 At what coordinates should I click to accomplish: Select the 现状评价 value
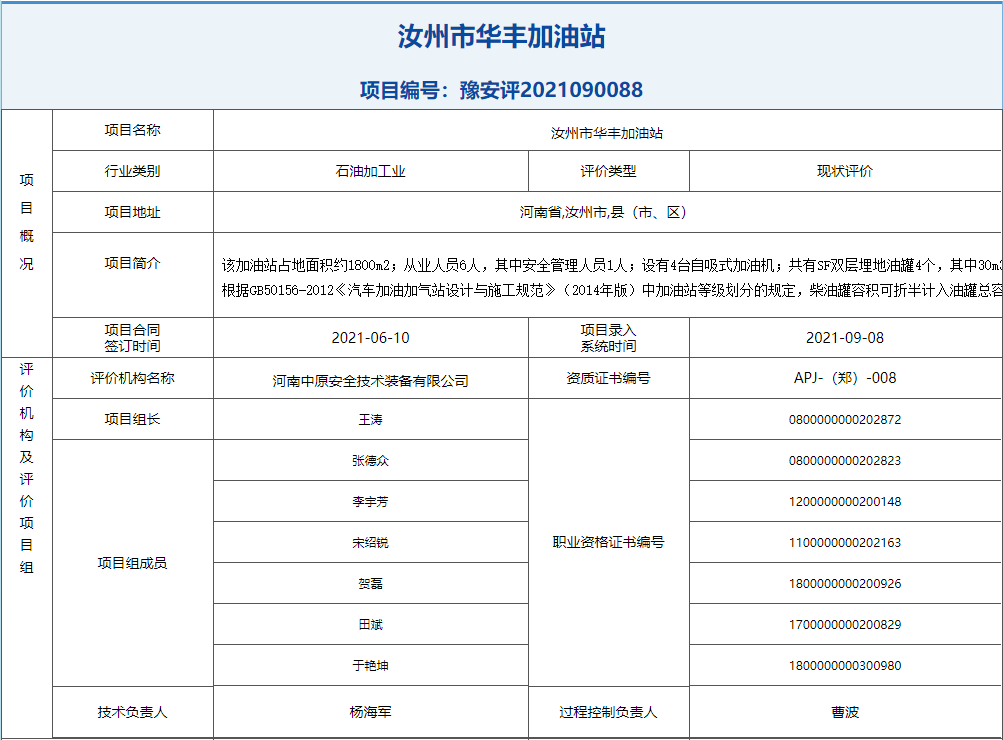click(844, 171)
